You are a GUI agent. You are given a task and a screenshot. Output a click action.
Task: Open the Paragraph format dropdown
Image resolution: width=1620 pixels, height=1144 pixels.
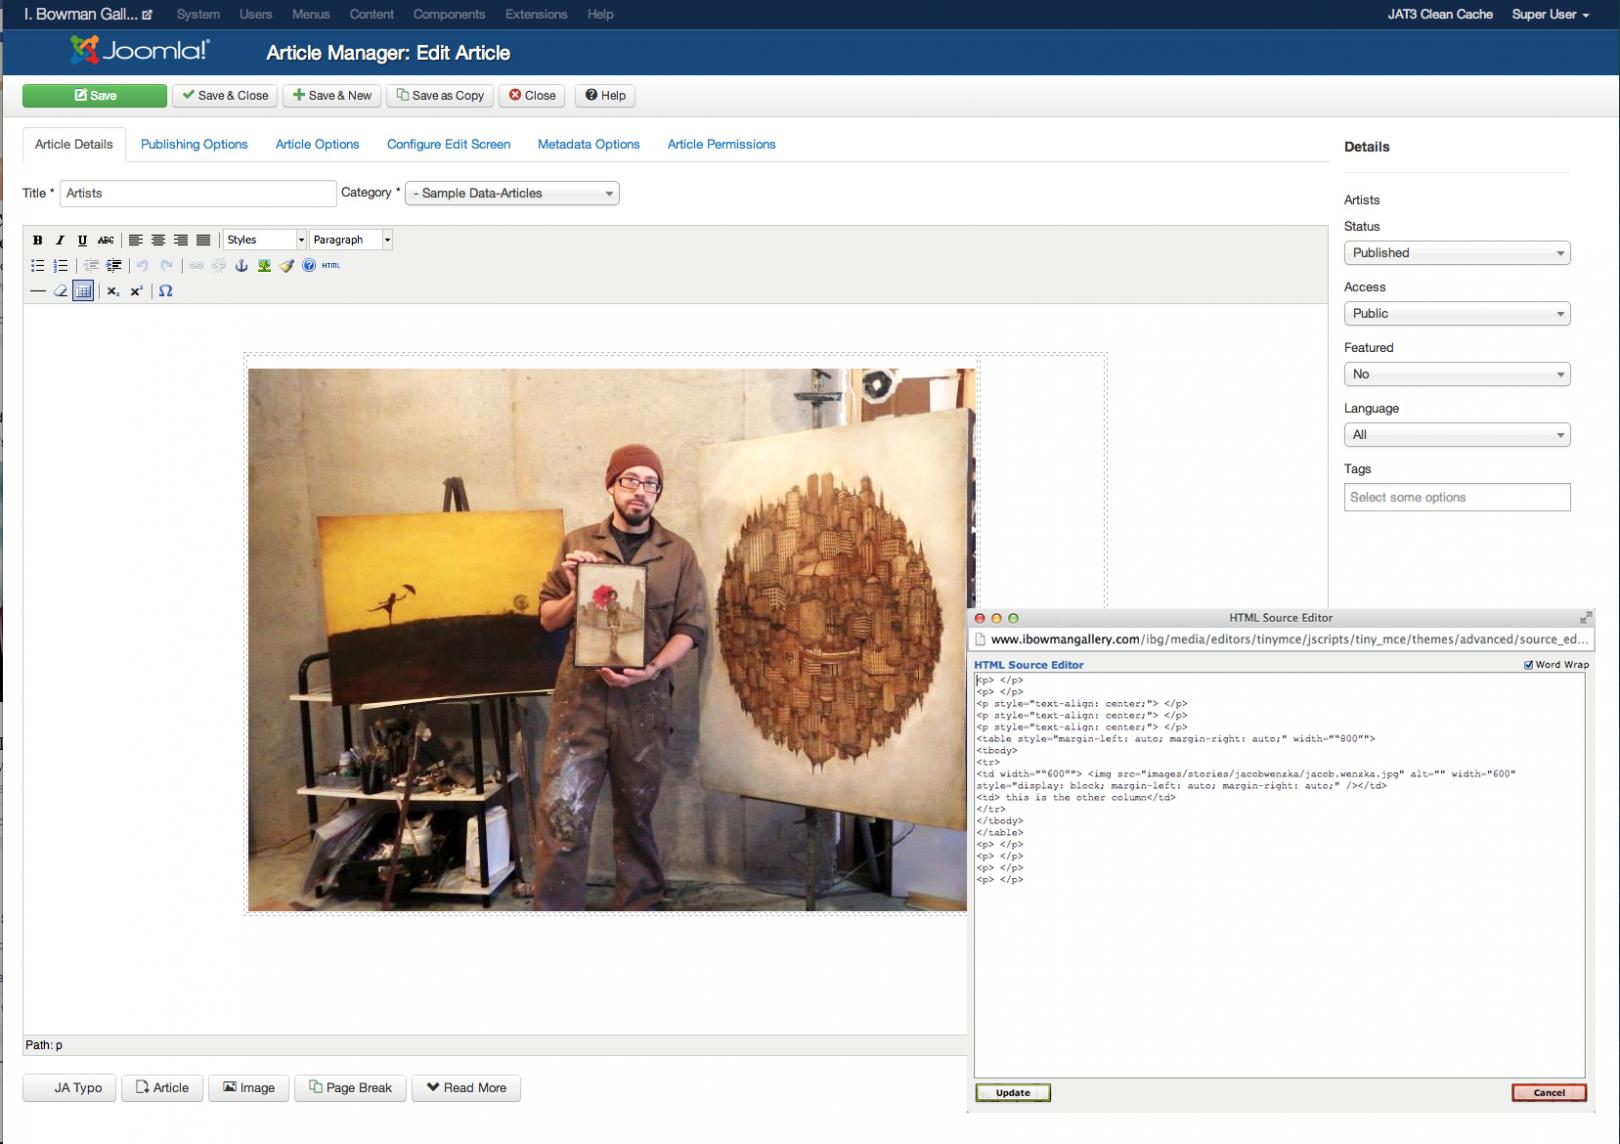tap(350, 240)
